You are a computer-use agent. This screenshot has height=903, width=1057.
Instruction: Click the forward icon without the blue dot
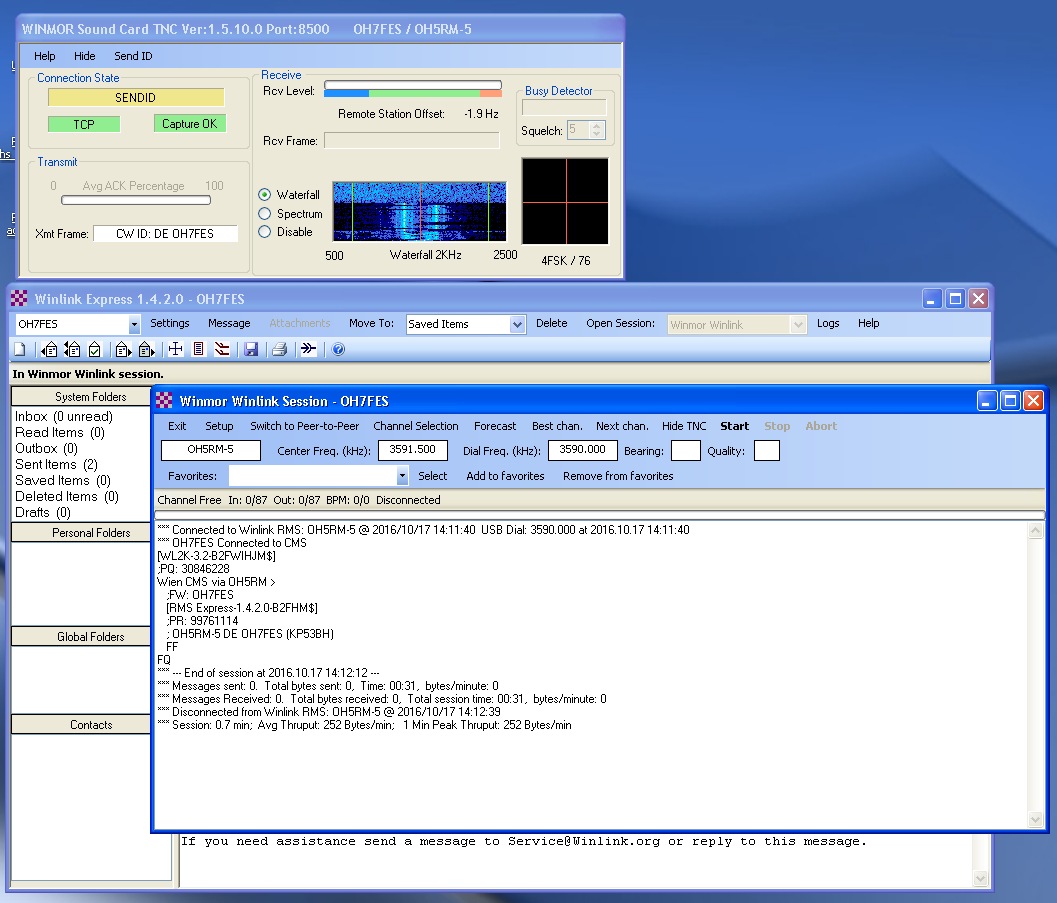[x=123, y=349]
